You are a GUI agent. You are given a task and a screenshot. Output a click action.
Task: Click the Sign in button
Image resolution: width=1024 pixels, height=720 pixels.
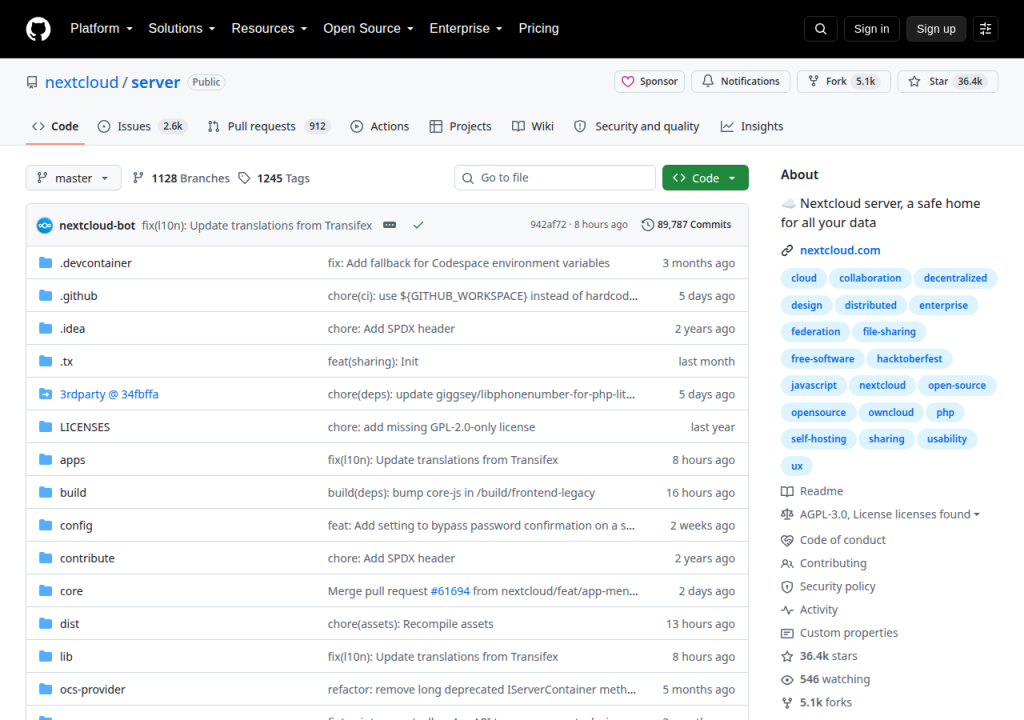click(871, 29)
